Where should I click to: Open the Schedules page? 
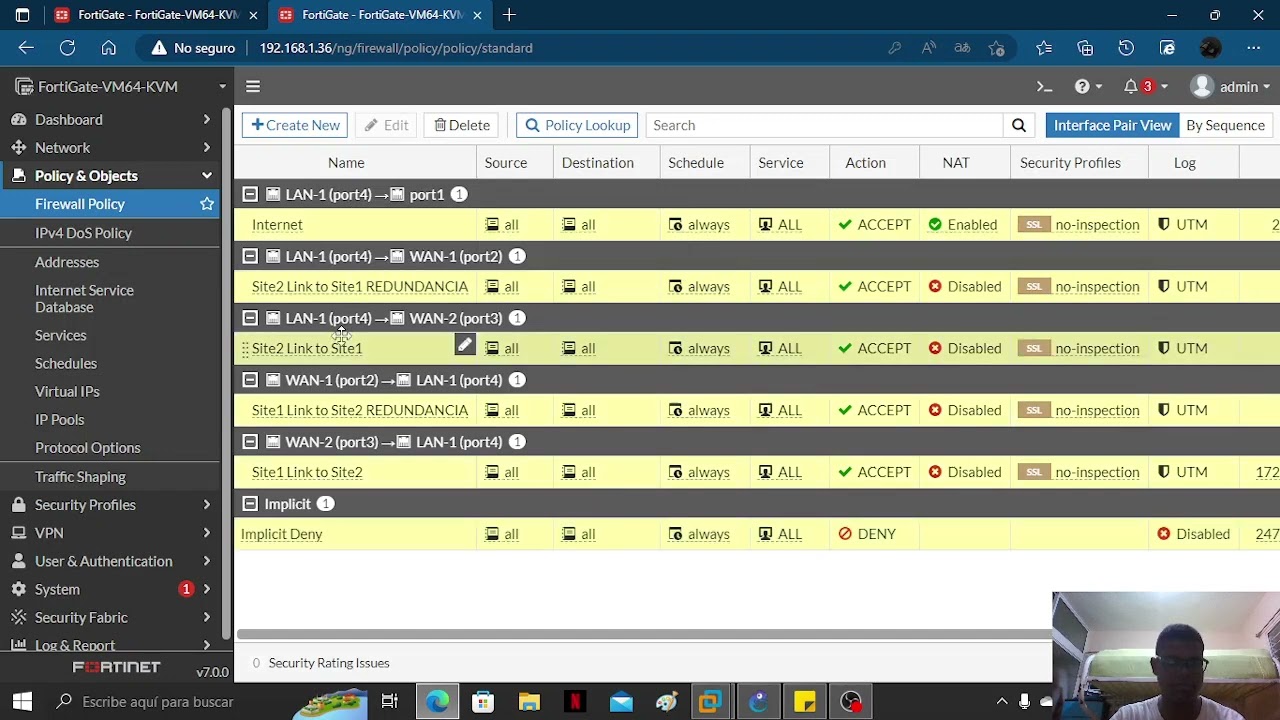66,364
